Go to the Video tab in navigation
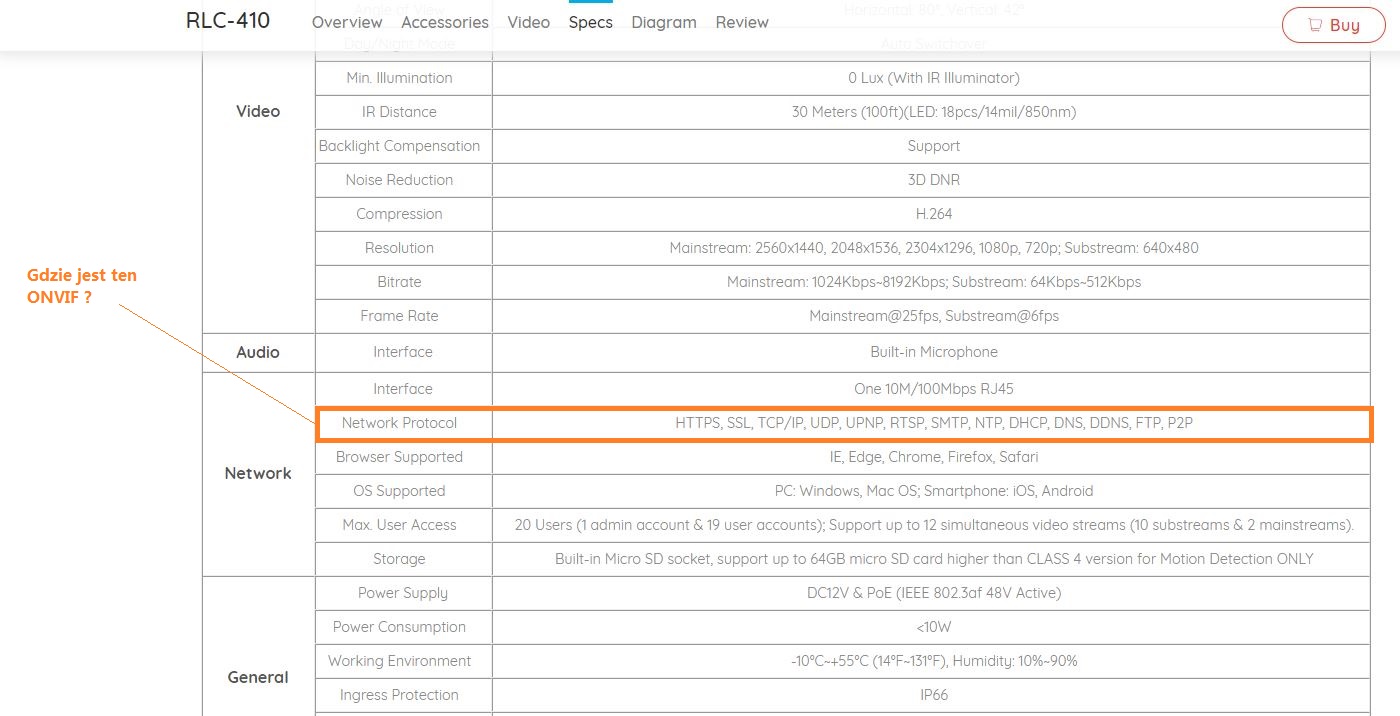This screenshot has height=716, width=1400. (529, 22)
